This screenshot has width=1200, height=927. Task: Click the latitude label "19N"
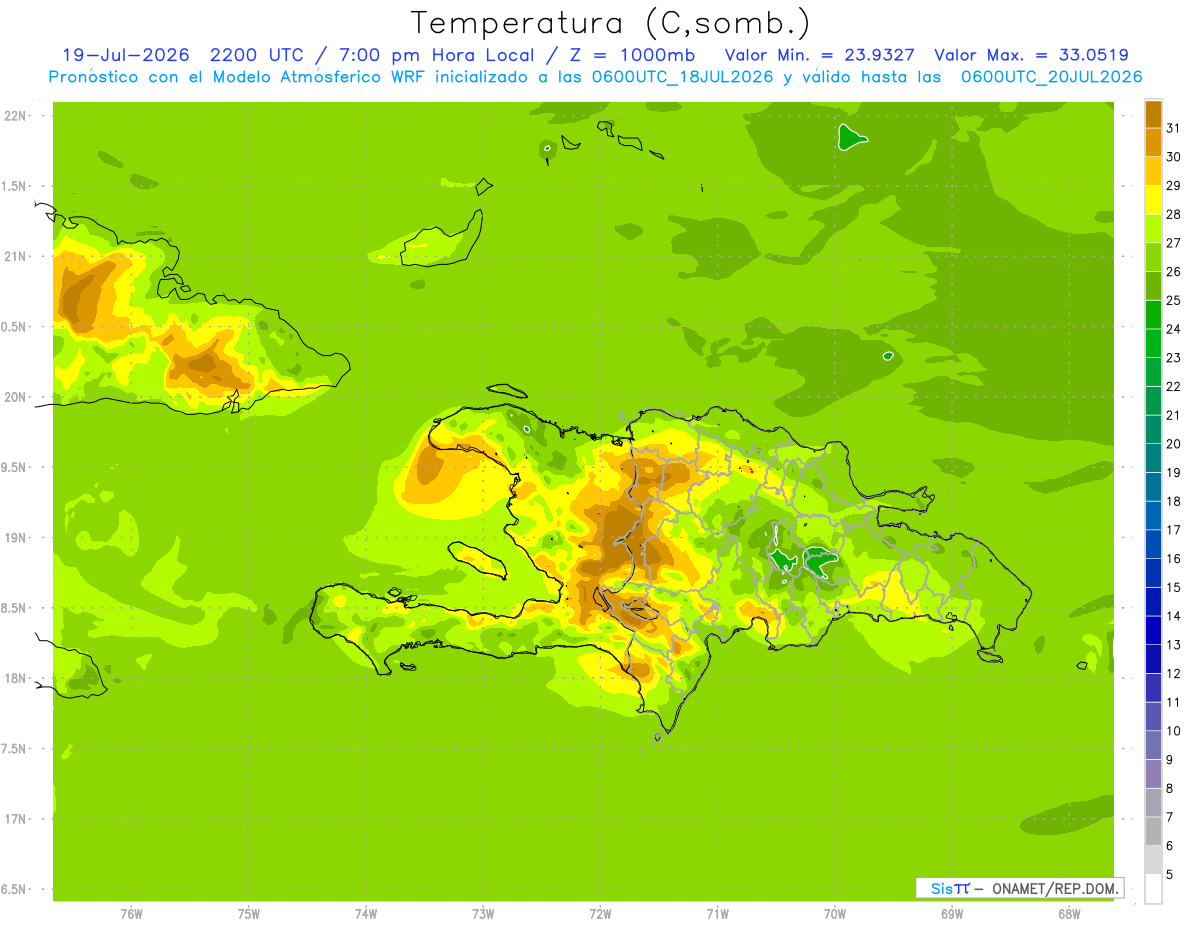(x=16, y=537)
